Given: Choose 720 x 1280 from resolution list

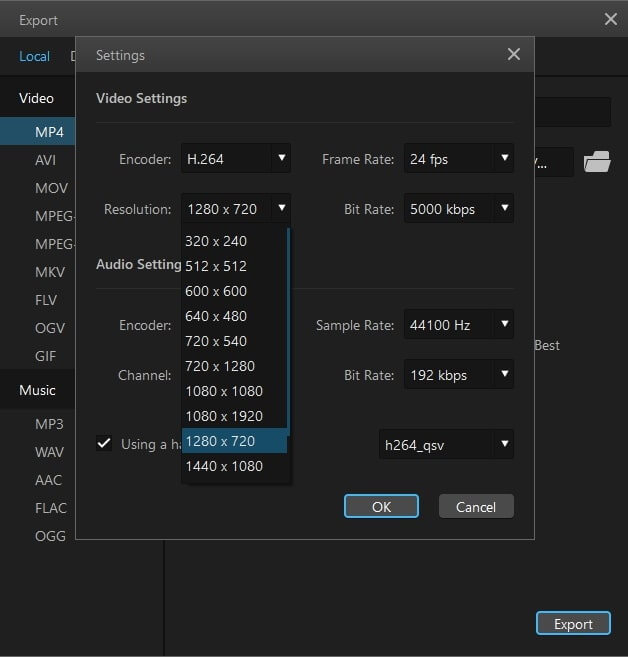Looking at the screenshot, I should pos(235,366).
